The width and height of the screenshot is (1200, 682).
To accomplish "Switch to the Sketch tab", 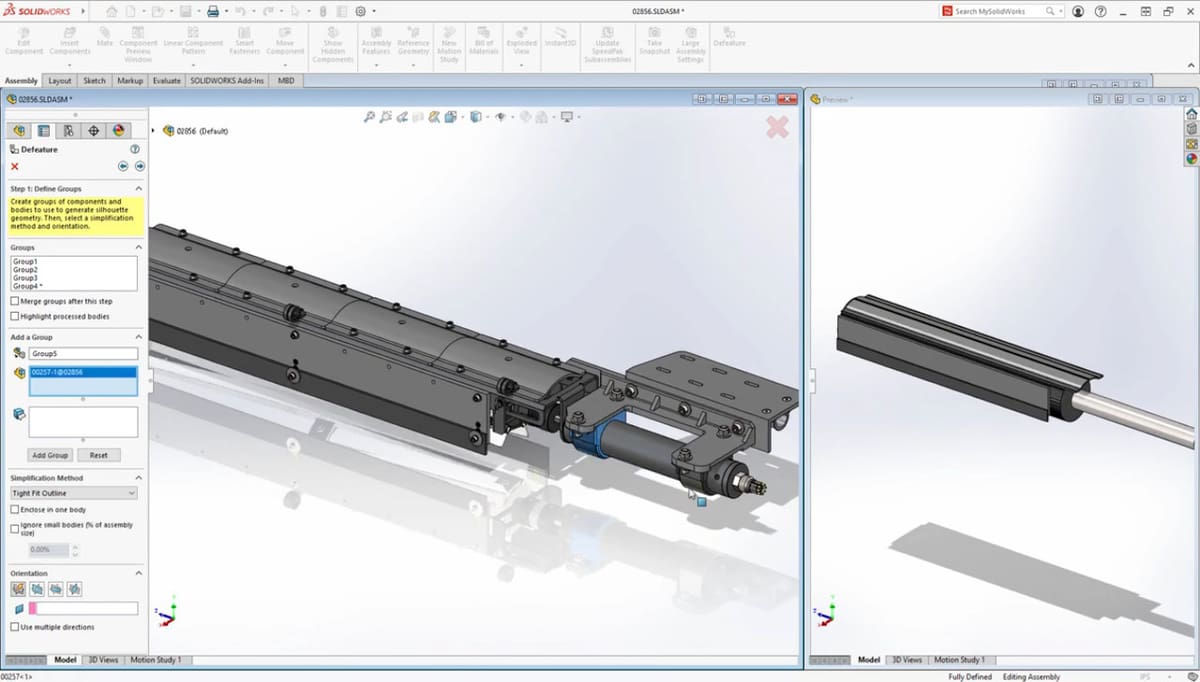I will point(94,81).
